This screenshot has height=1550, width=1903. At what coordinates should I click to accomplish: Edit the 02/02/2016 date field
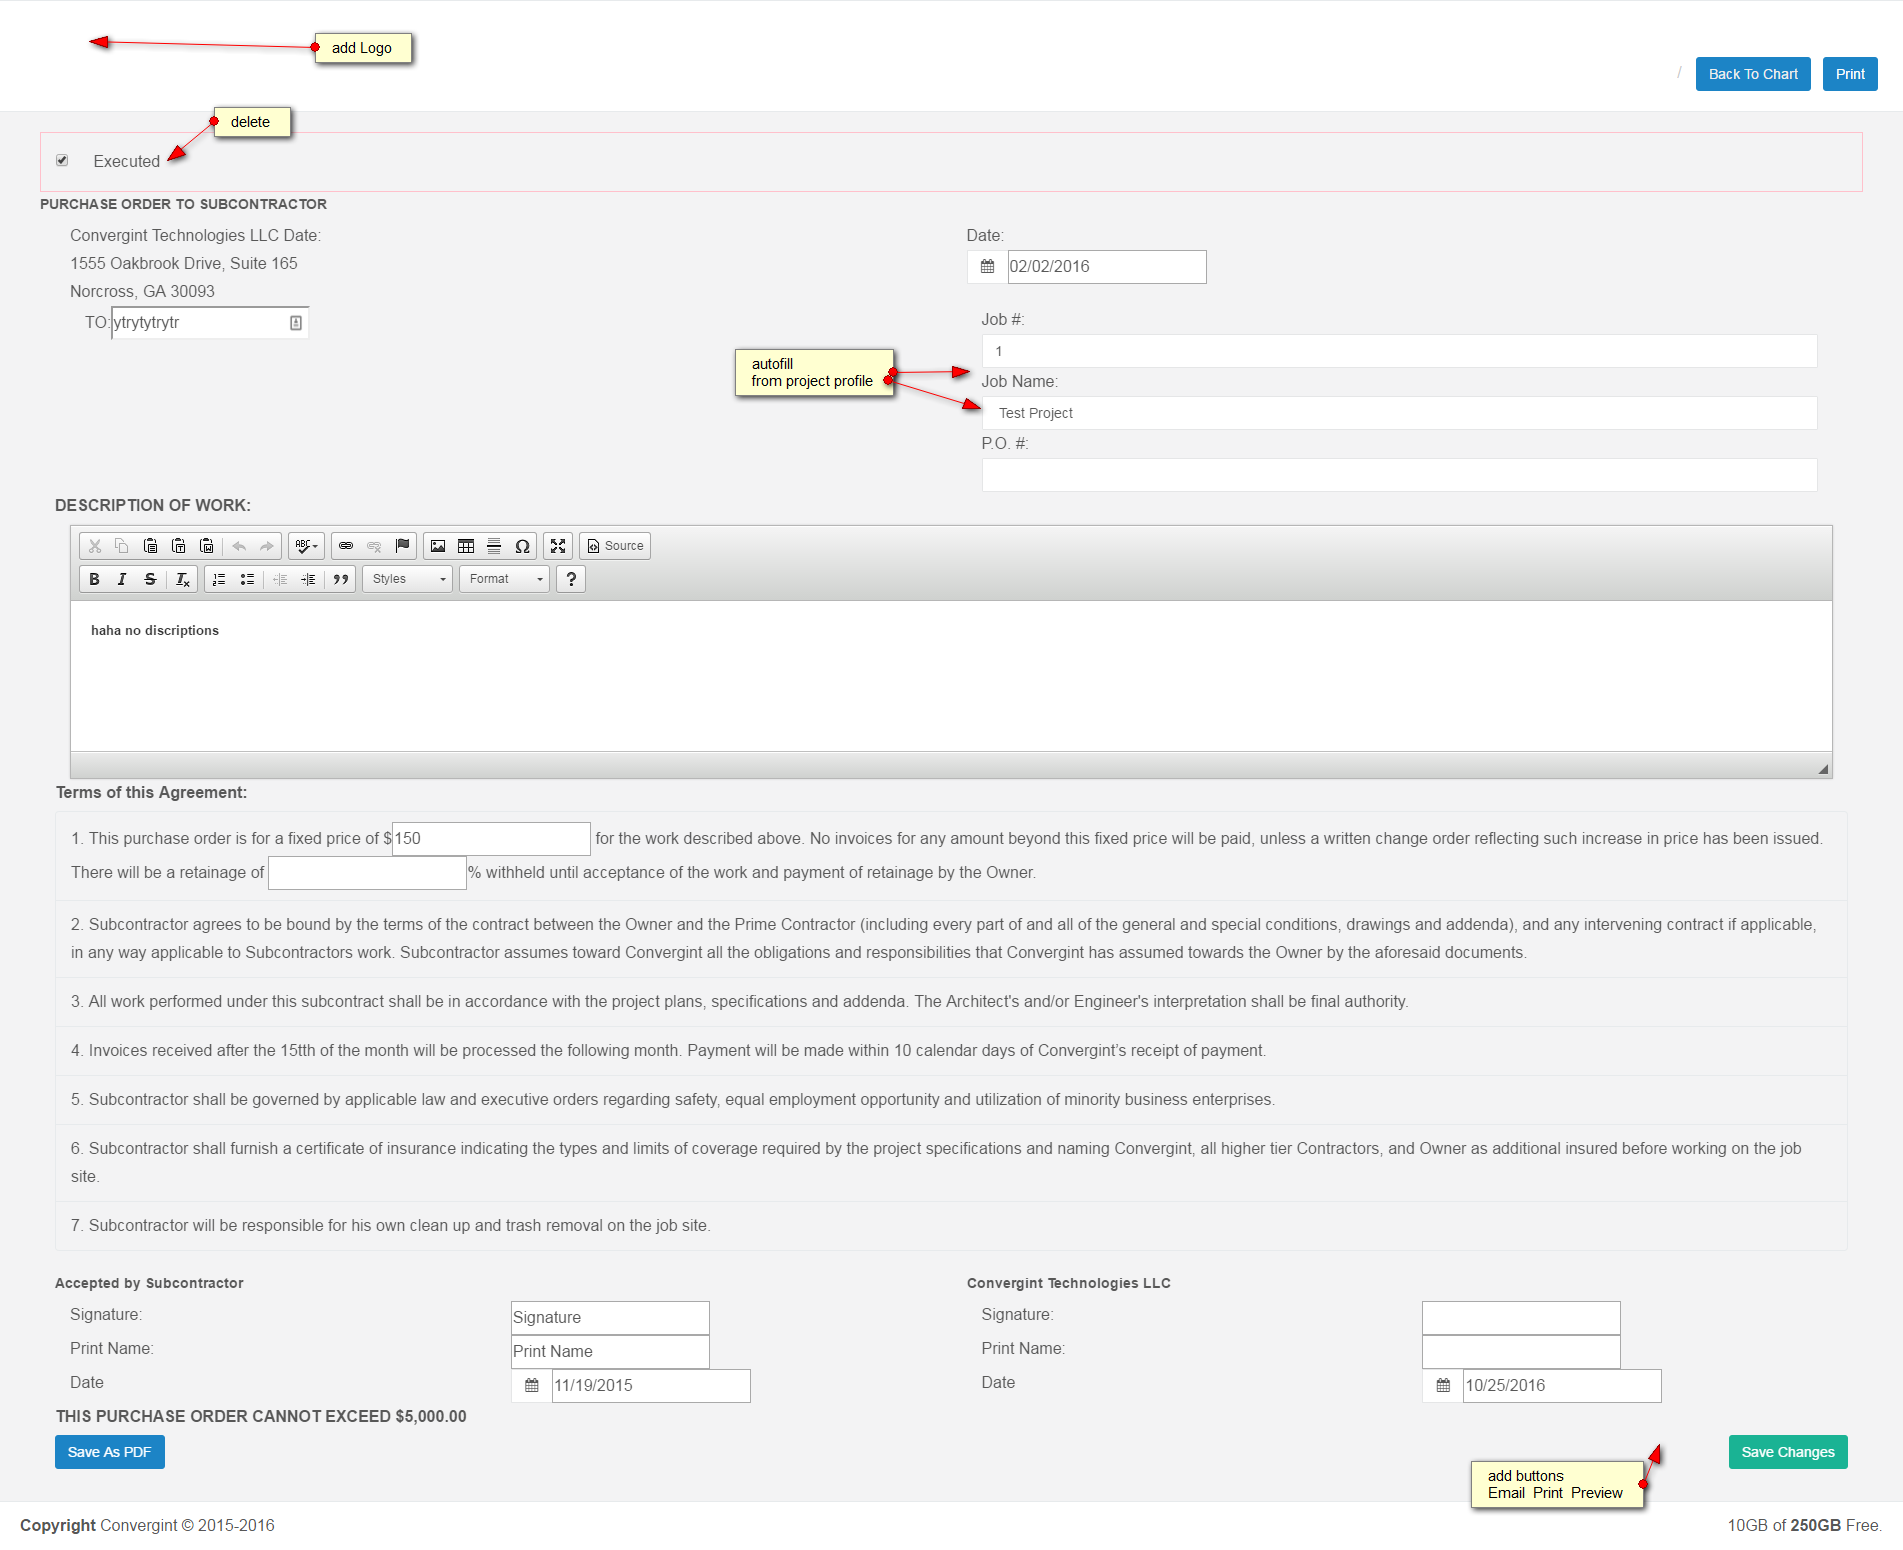point(1107,267)
